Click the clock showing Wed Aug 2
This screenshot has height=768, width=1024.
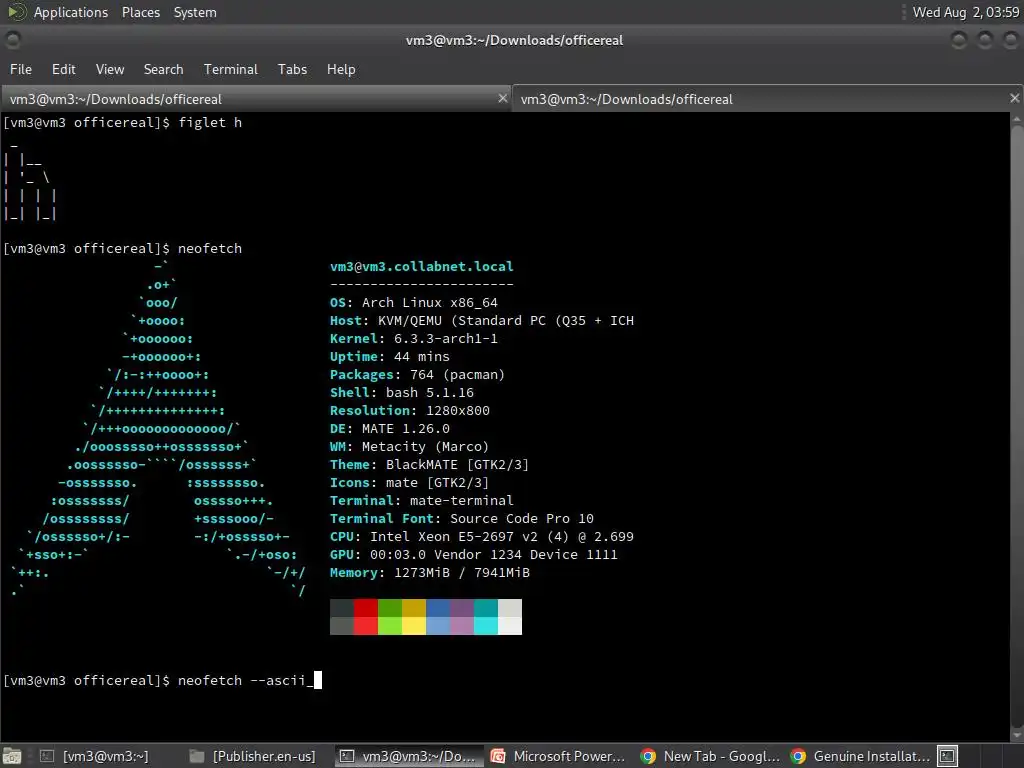(x=965, y=12)
